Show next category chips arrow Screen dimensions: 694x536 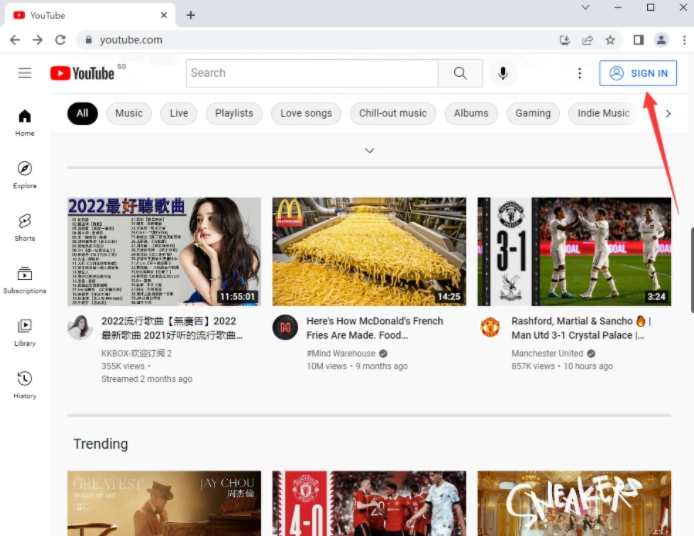[x=668, y=114]
